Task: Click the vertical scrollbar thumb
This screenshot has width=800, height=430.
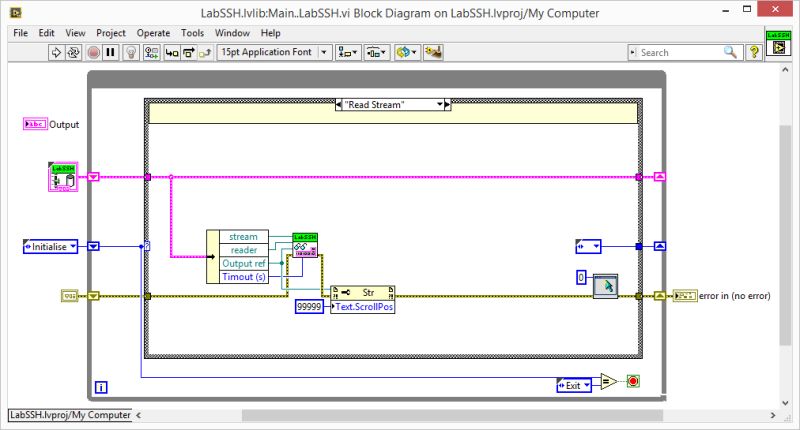Action: coord(785,236)
